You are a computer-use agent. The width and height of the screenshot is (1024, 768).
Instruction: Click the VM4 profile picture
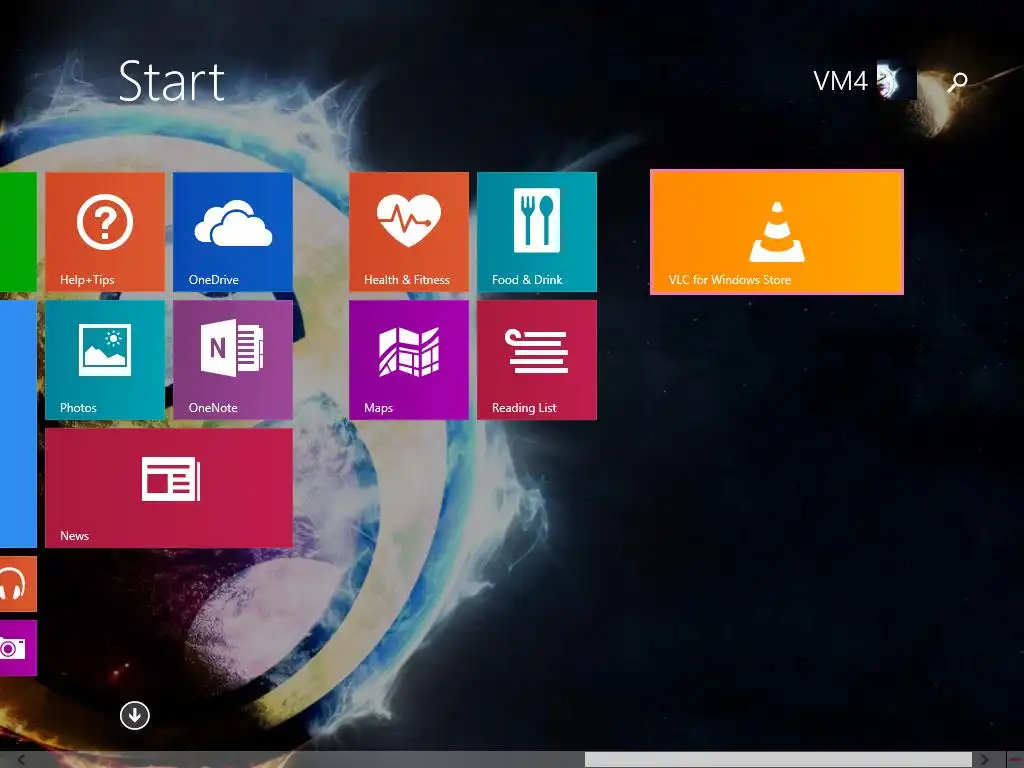coord(897,82)
